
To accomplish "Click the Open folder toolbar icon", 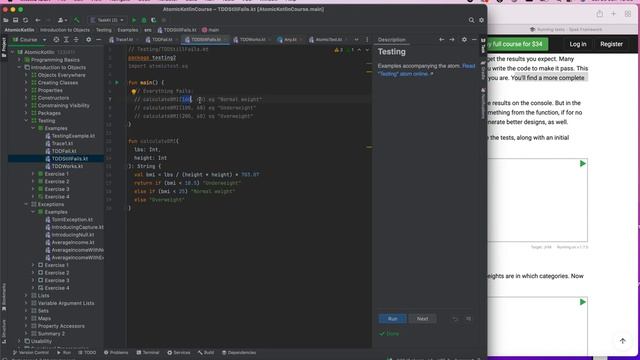I will pos(6,20).
